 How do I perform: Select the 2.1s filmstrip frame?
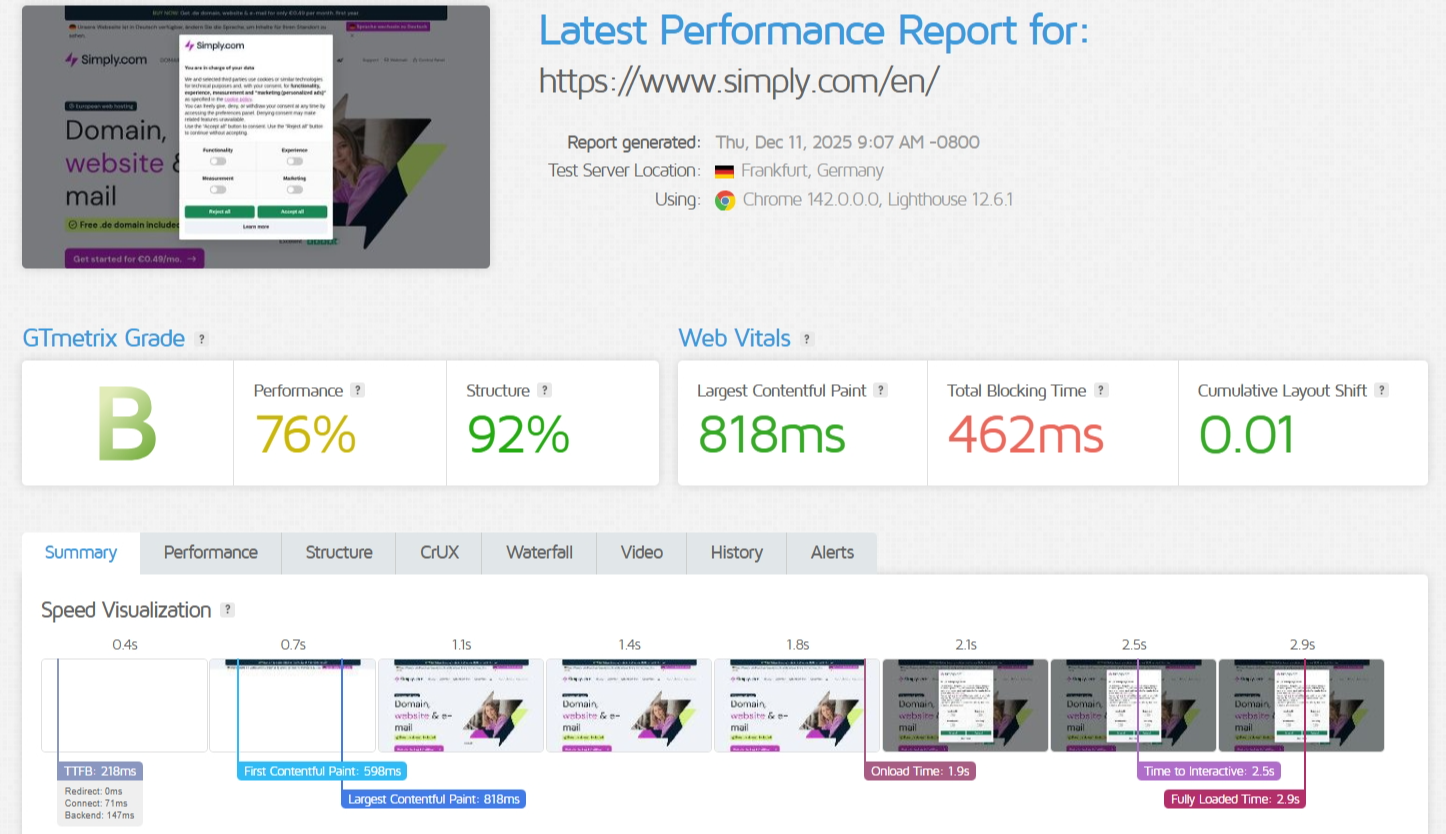coord(965,705)
